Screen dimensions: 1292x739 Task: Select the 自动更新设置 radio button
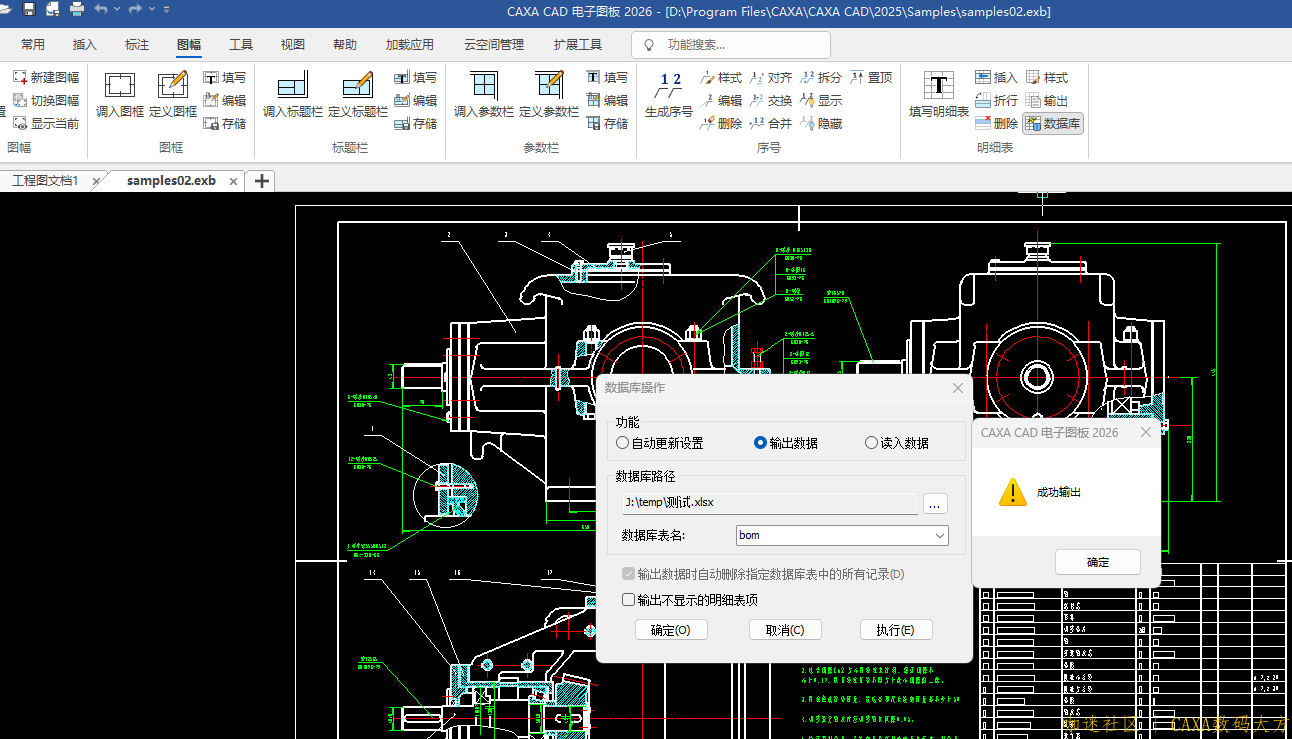623,443
